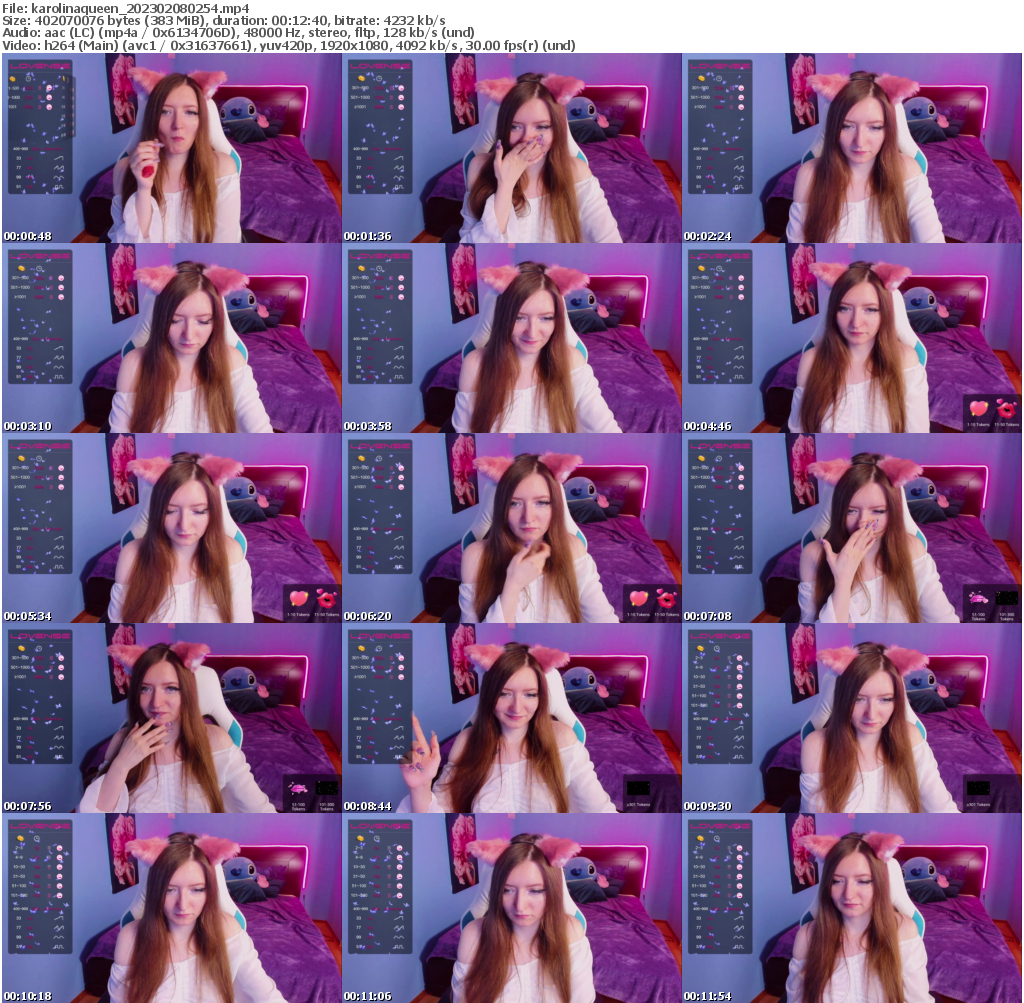1024x1003 pixels.
Task: Click the kiss emoji beside the 1-500 row
Action: point(49,88)
